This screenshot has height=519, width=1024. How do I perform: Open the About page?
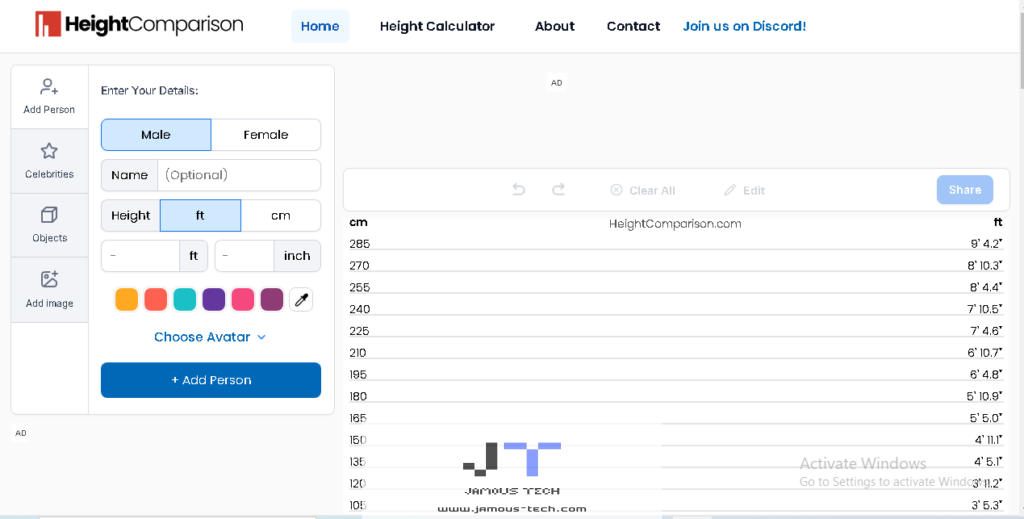(x=554, y=26)
